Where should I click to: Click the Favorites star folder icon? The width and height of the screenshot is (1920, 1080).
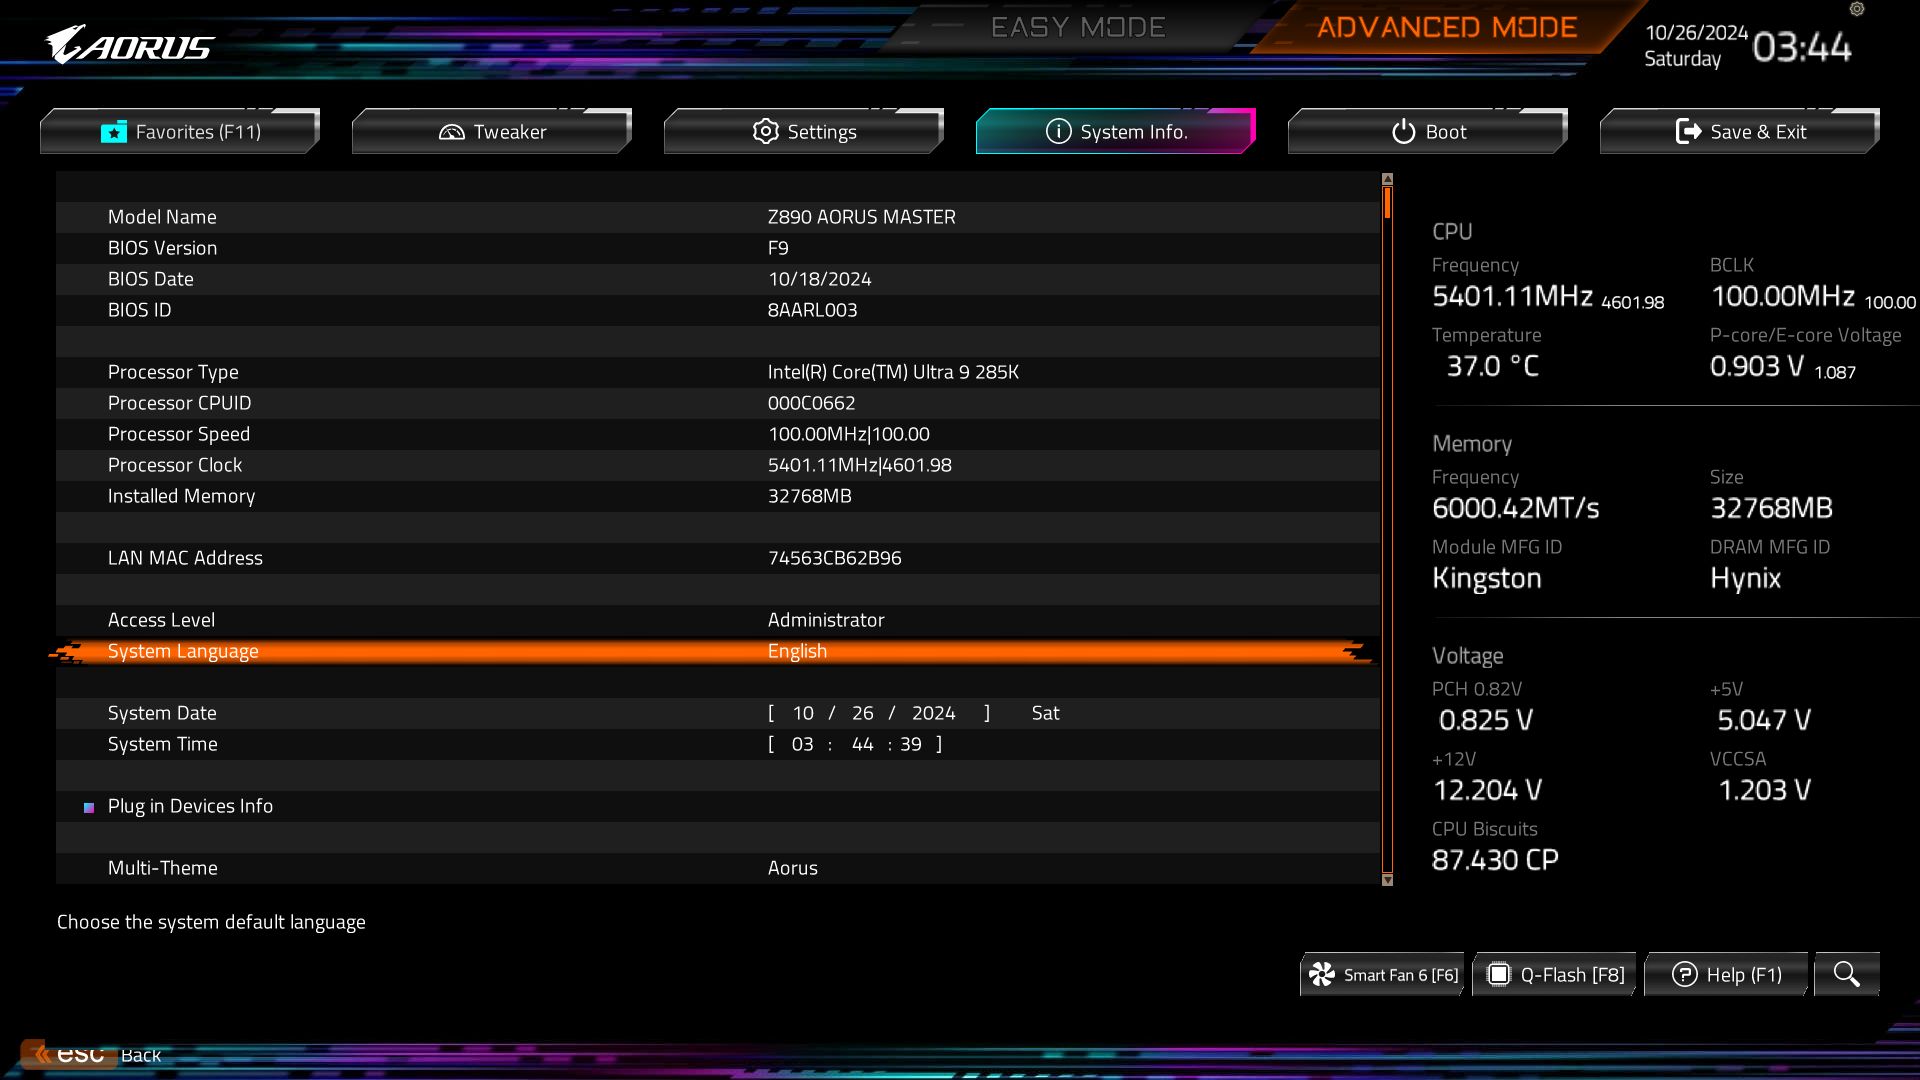pos(114,132)
